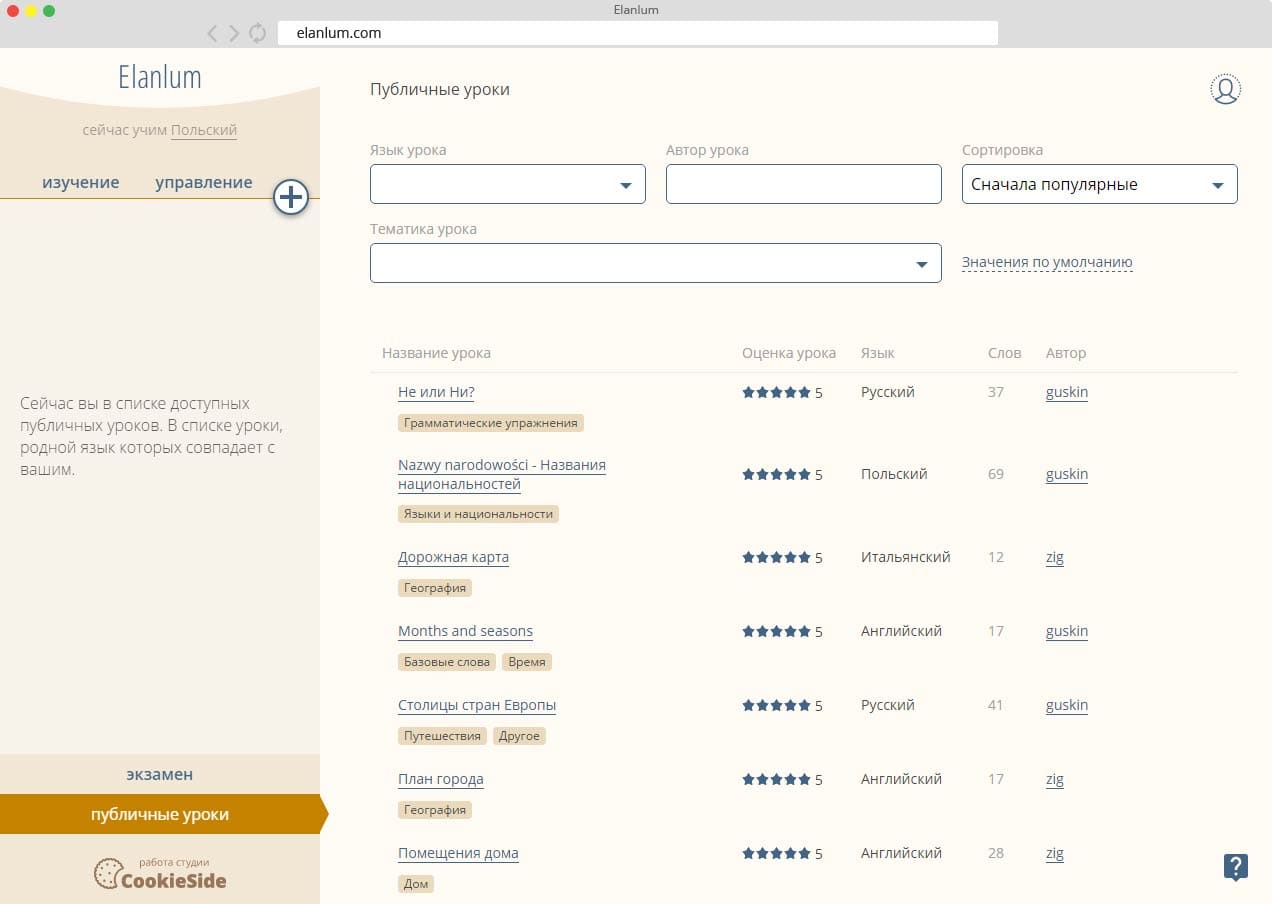Open author guskin on 'Nazwy narodowości' row
Screen dimensions: 1272x904
click(1067, 474)
